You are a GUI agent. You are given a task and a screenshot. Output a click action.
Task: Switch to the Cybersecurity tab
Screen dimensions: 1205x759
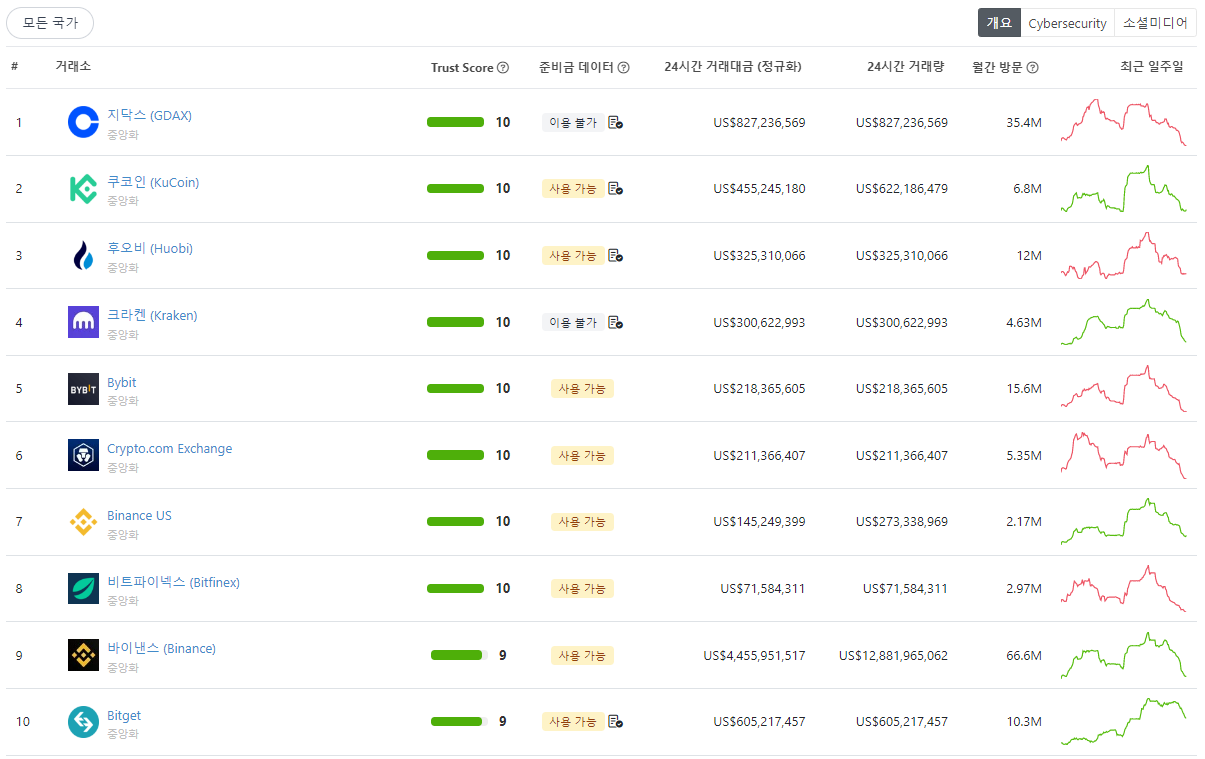(1067, 23)
